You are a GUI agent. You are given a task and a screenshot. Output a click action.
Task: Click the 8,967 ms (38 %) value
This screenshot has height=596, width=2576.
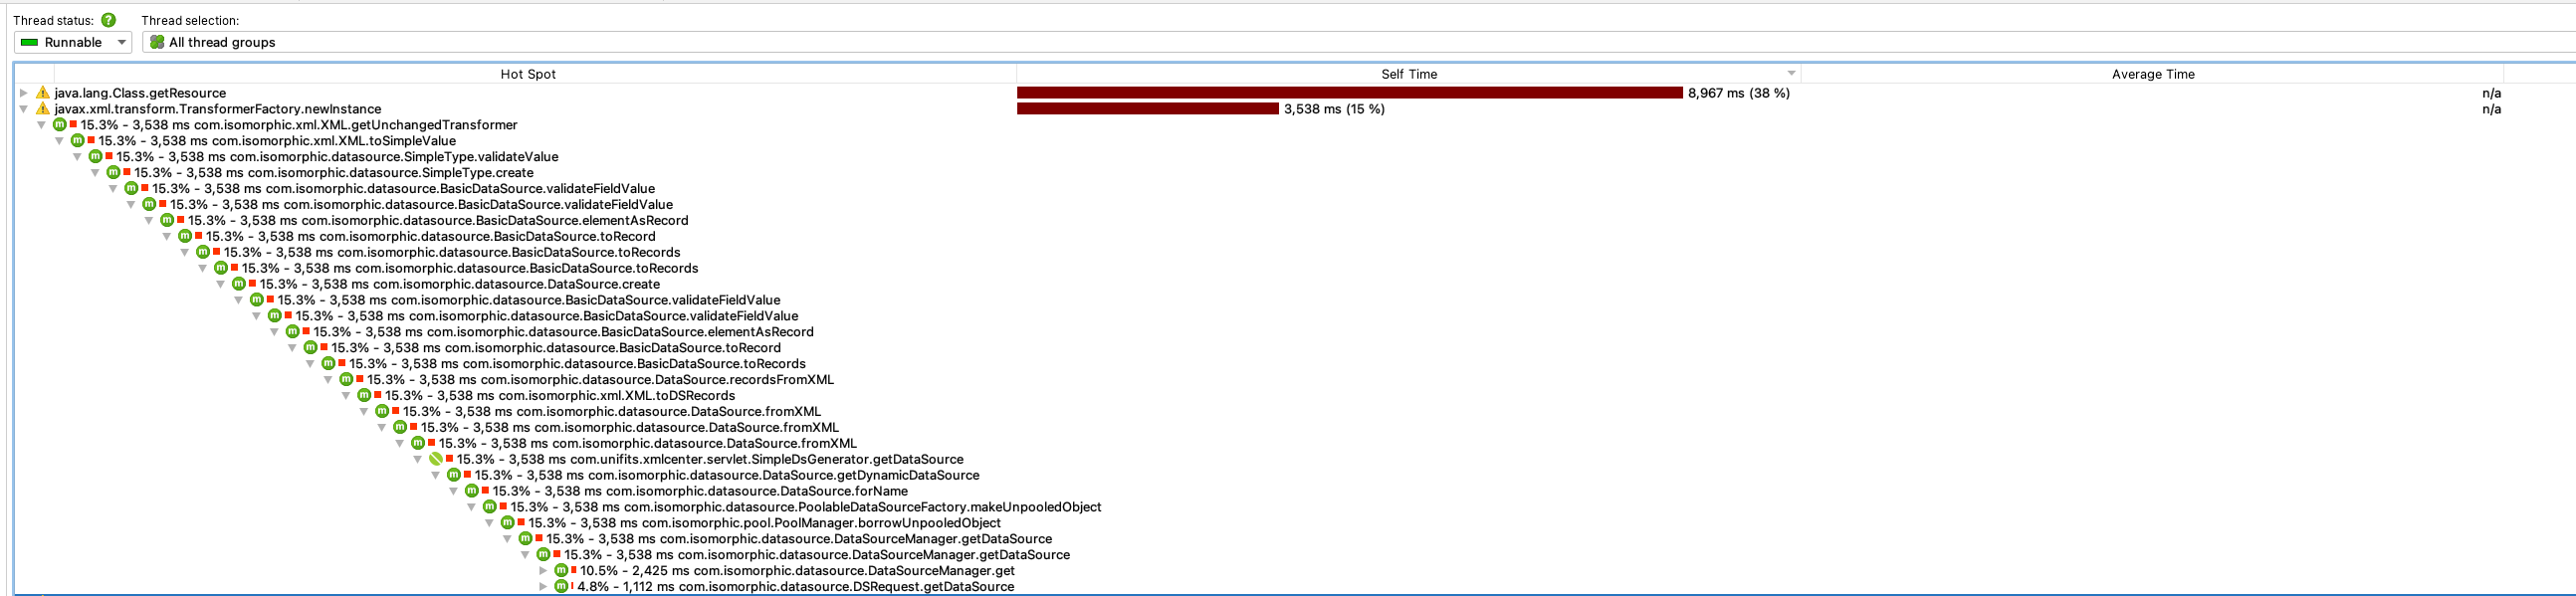(x=1739, y=93)
